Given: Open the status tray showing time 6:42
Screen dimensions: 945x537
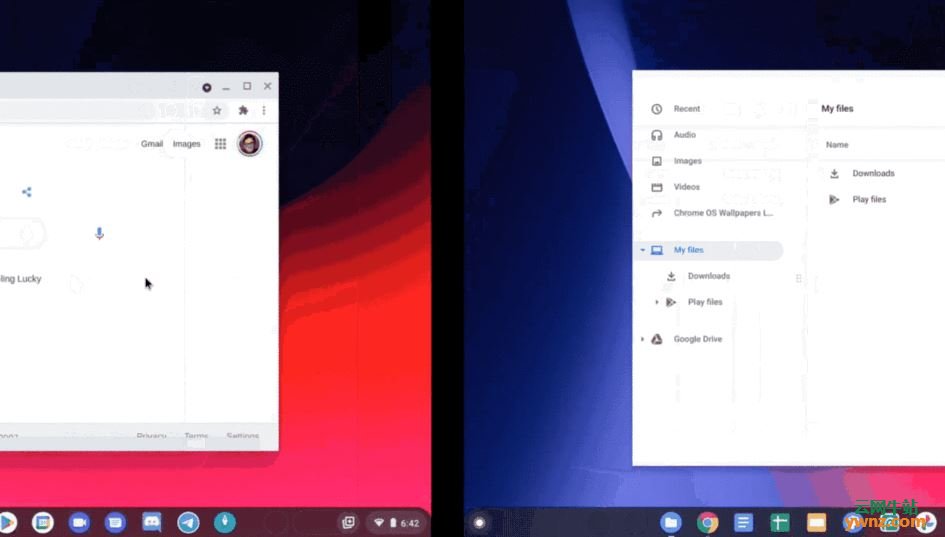Looking at the screenshot, I should [x=396, y=522].
